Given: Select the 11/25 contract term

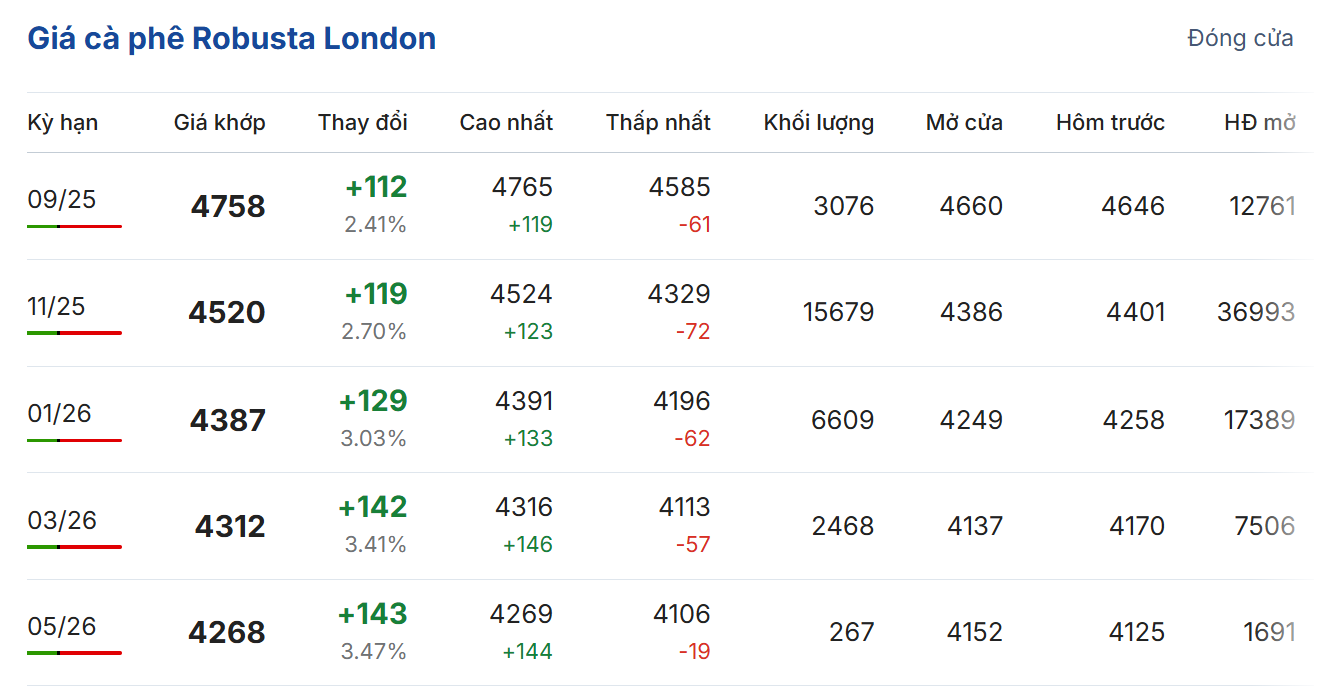Looking at the screenshot, I should coord(56,306).
